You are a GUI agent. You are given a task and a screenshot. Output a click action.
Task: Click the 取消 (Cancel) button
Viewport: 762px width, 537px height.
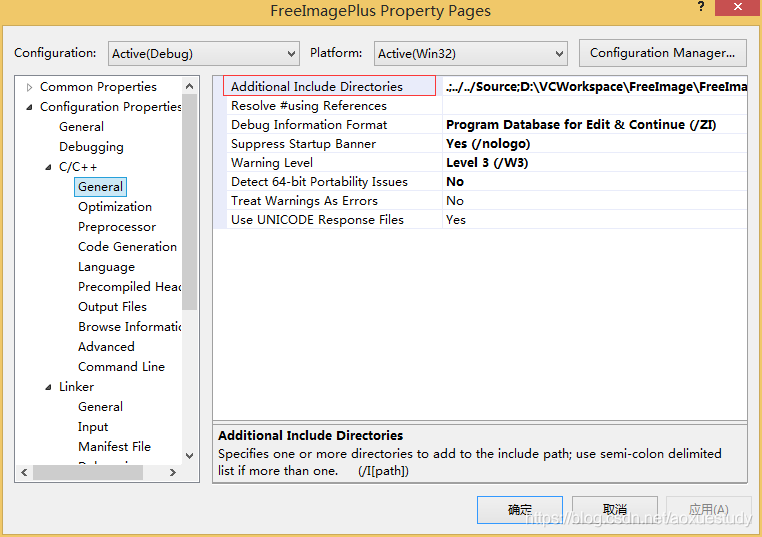pyautogui.click(x=615, y=510)
